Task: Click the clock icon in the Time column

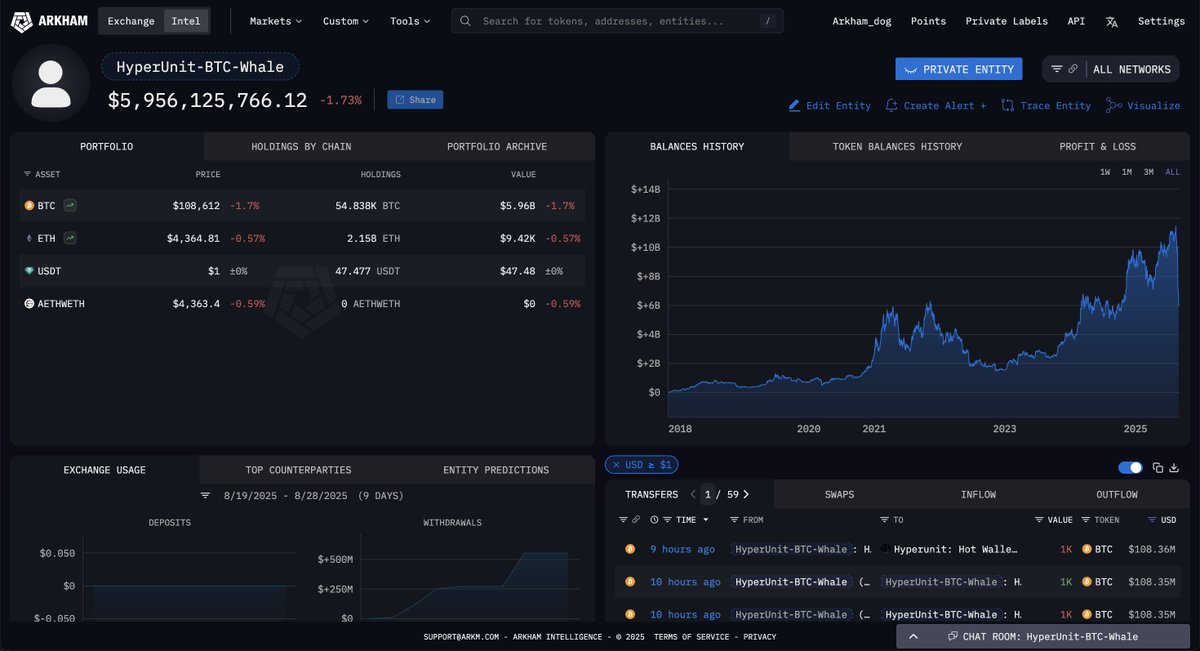Action: (654, 520)
